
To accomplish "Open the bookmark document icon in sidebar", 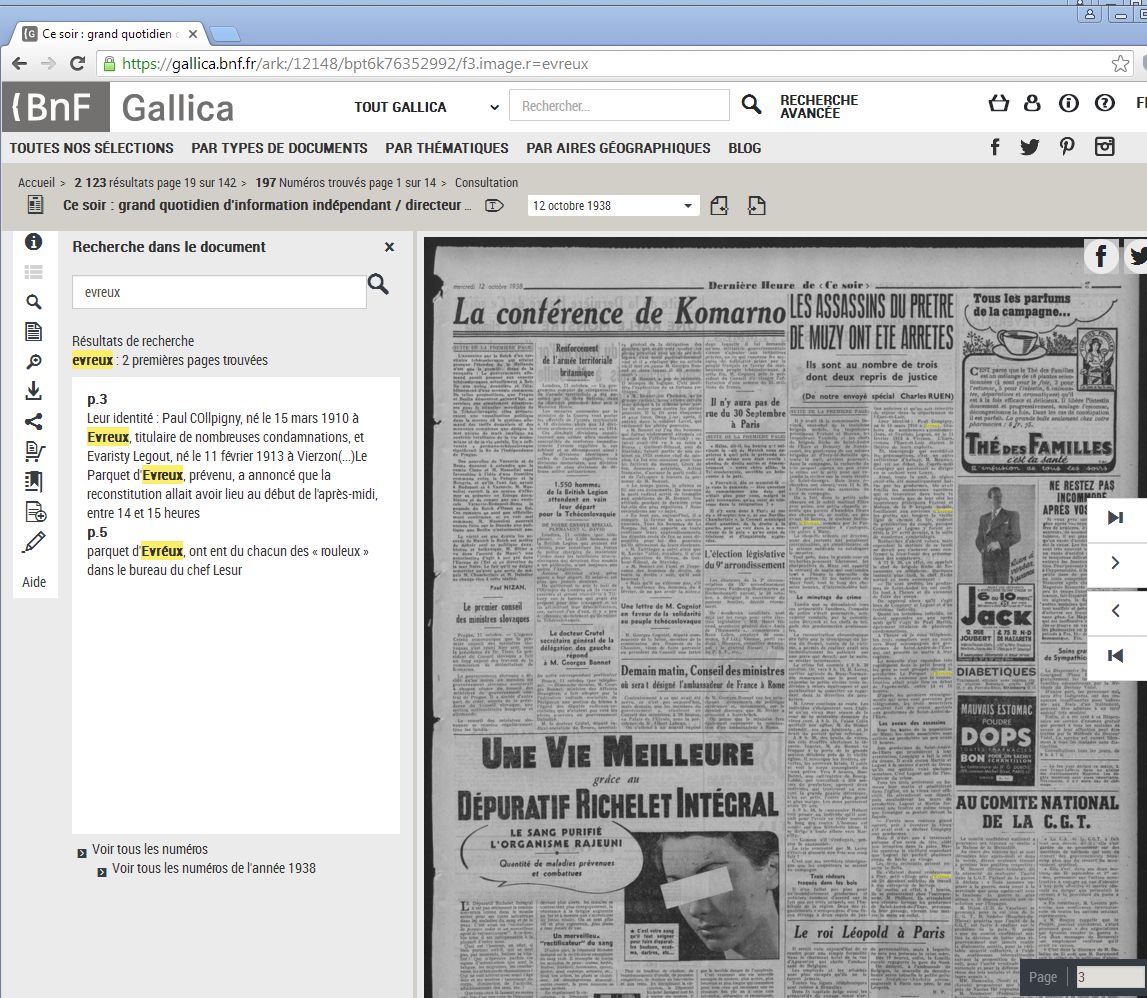I will click(34, 481).
